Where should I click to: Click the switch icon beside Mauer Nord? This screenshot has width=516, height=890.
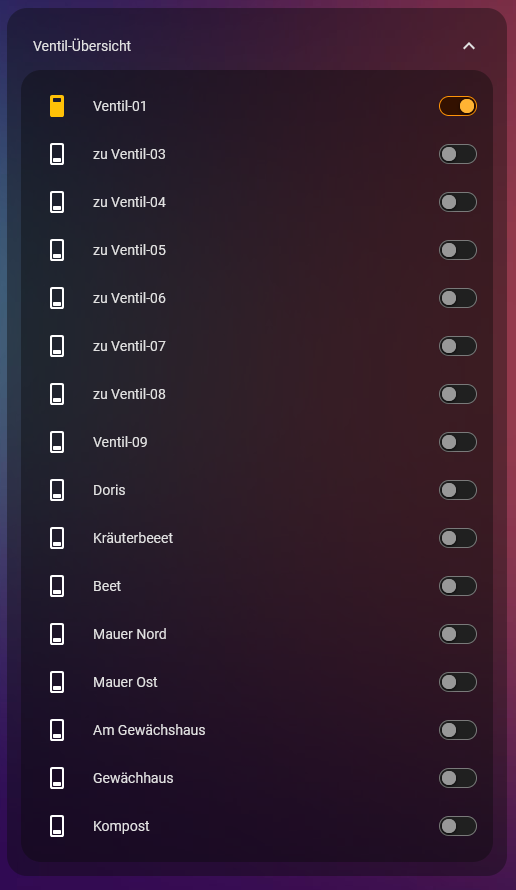click(x=57, y=634)
